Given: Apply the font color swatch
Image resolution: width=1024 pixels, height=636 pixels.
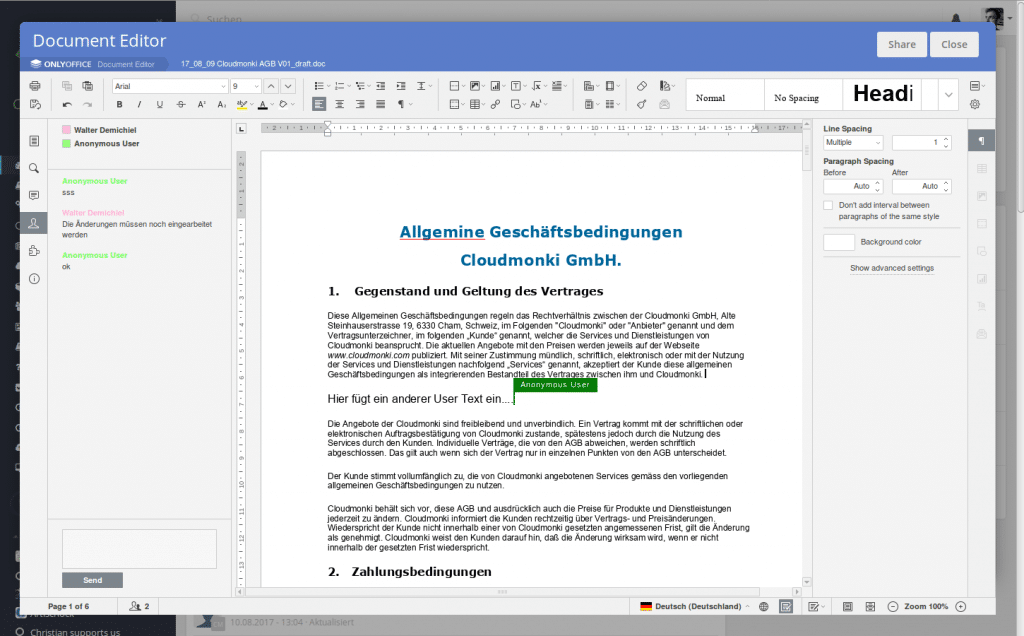Looking at the screenshot, I should 263,104.
